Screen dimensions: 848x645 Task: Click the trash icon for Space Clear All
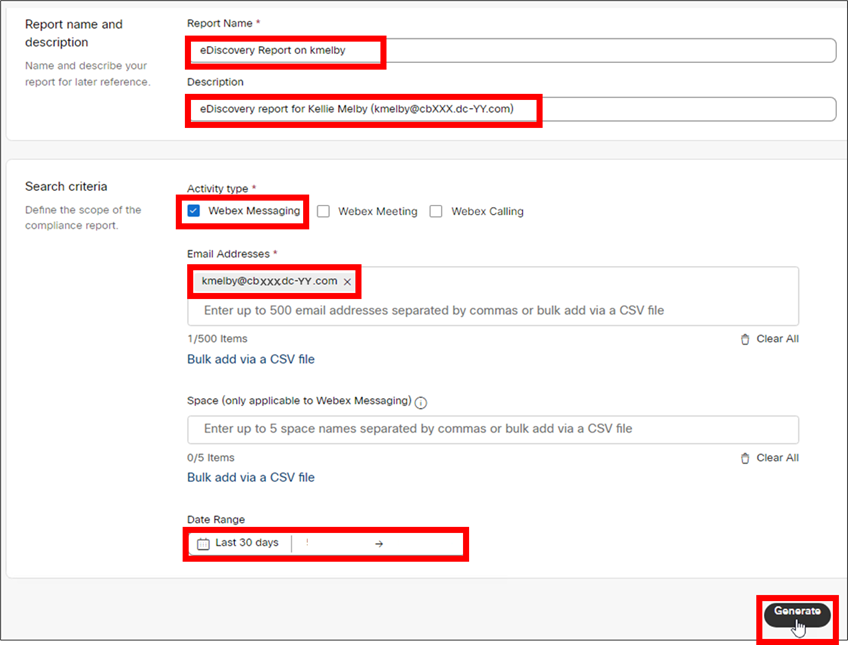(x=745, y=458)
